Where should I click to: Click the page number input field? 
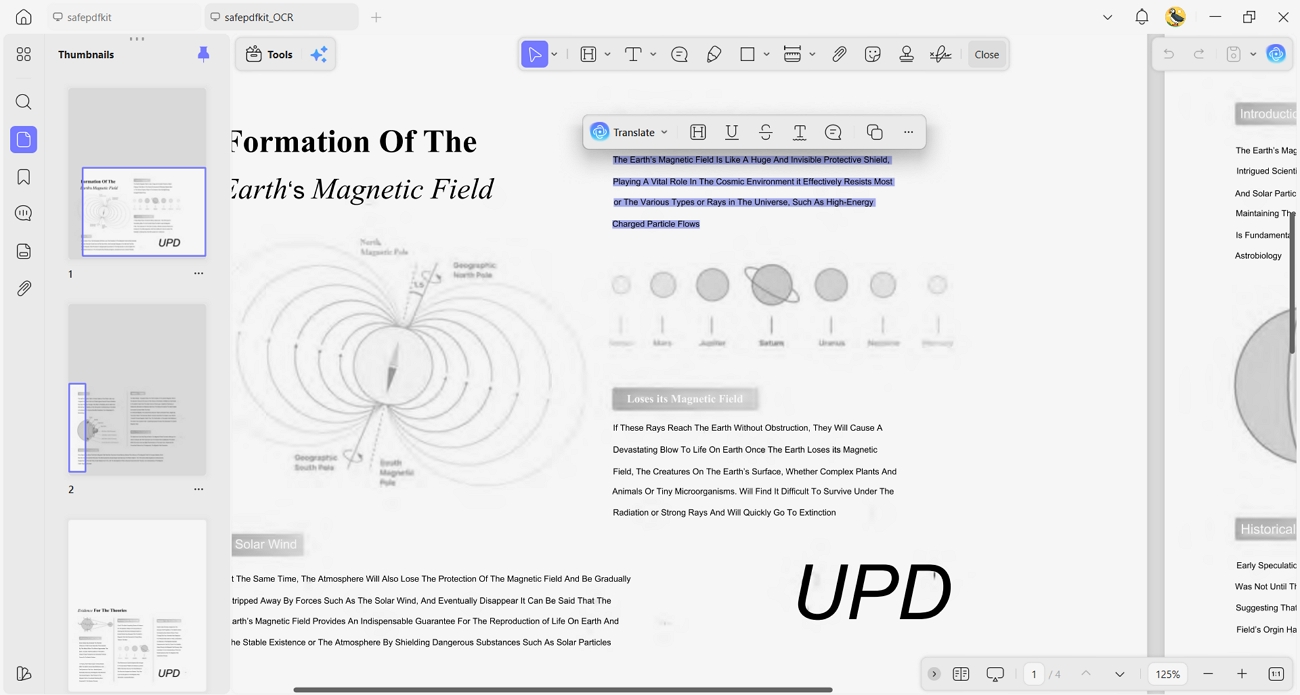[1034, 674]
